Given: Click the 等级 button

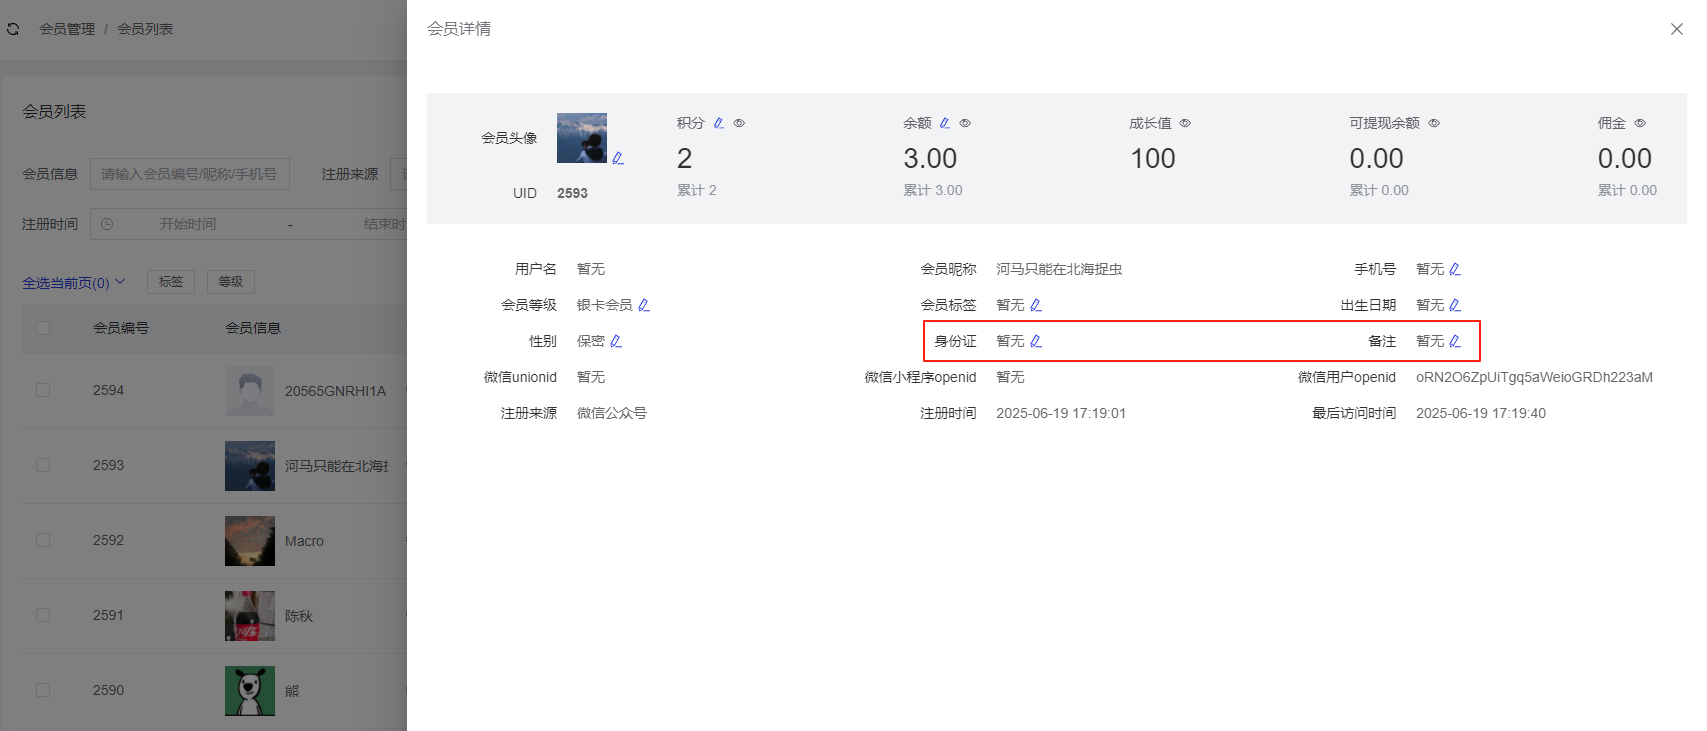Looking at the screenshot, I should tap(231, 282).
